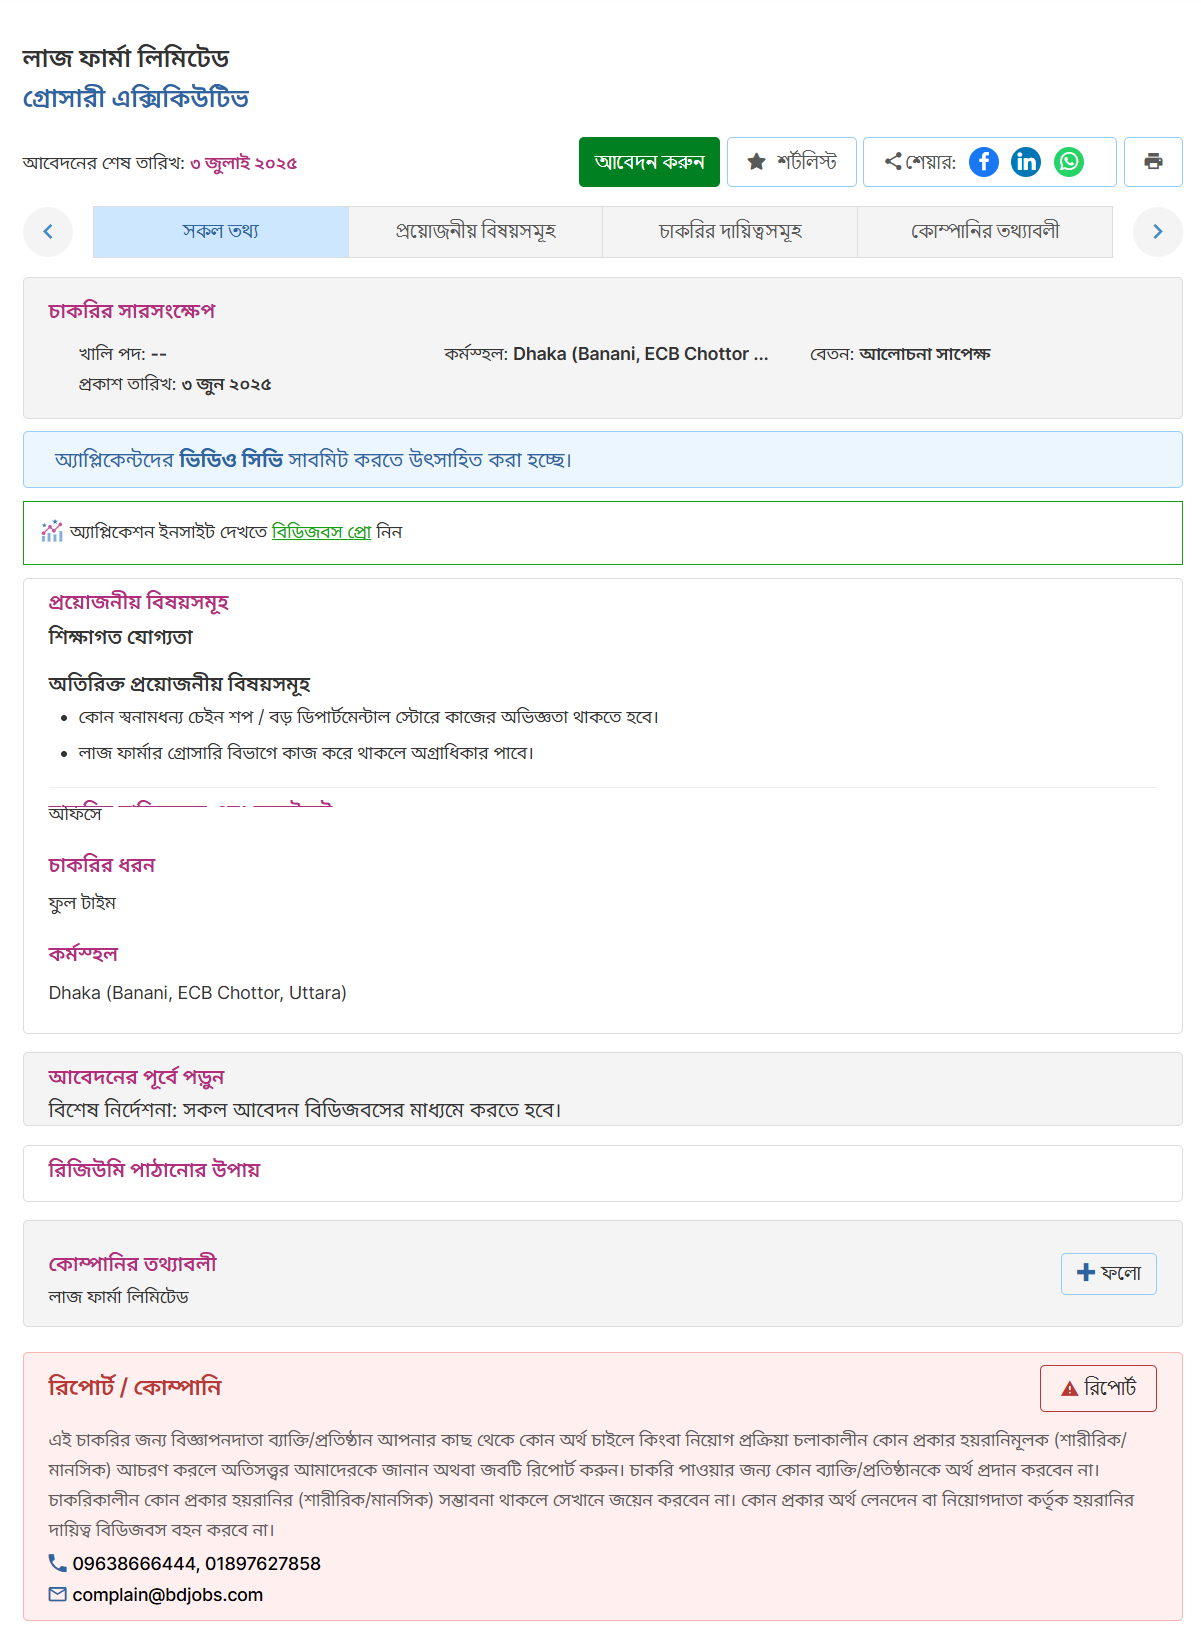This screenshot has width=1201, height=1639.
Task: Click the share icon beside শেয়ার label
Action: click(x=893, y=161)
